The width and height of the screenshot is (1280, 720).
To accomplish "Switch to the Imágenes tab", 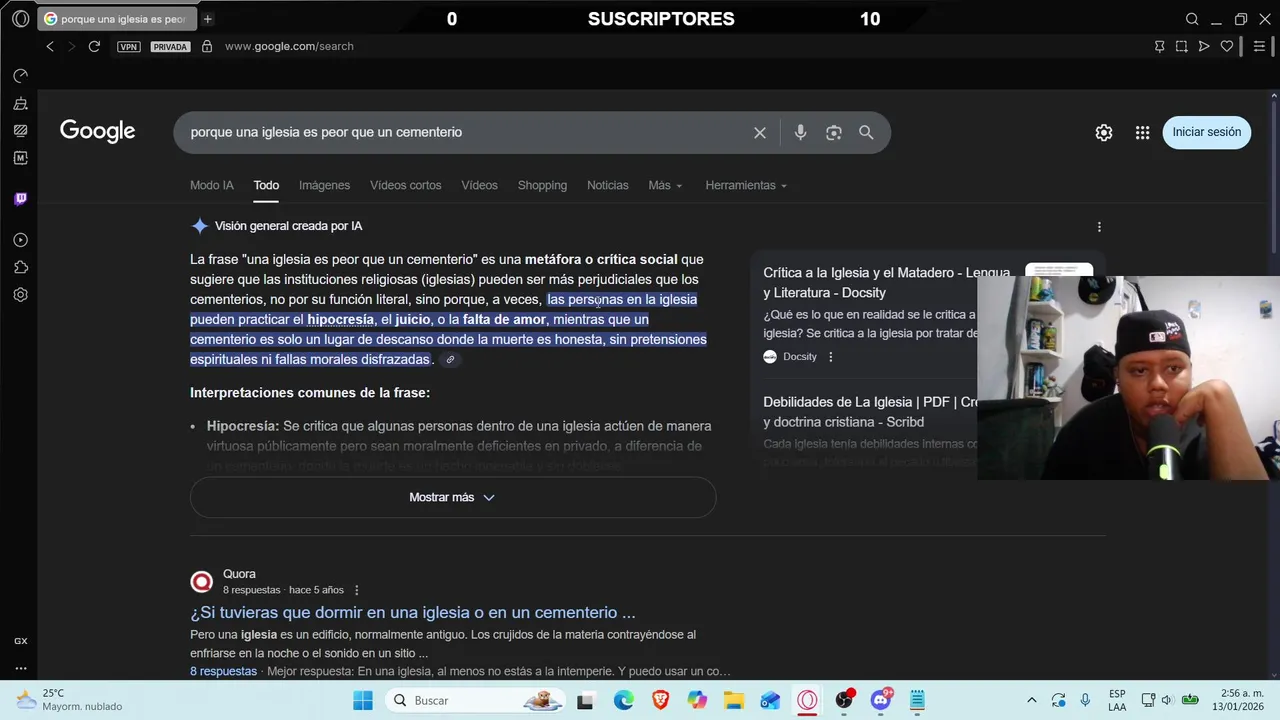I will point(324,185).
